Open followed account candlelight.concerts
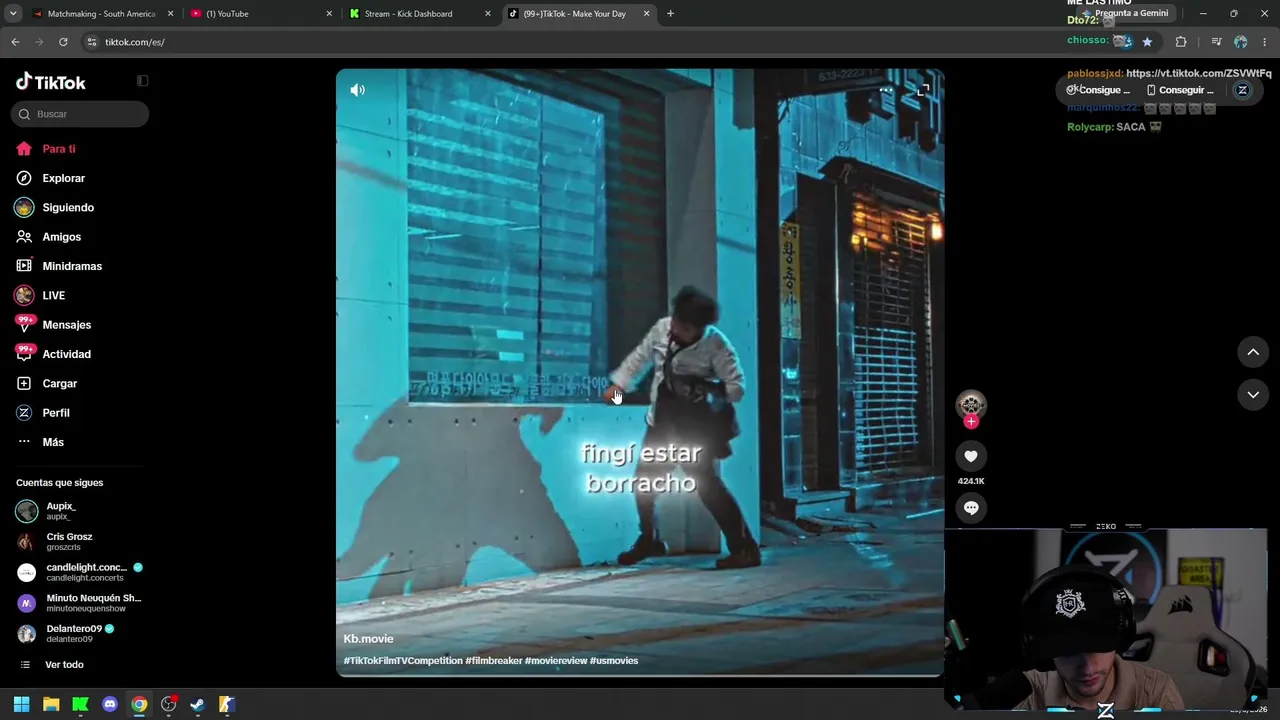 tap(80, 572)
